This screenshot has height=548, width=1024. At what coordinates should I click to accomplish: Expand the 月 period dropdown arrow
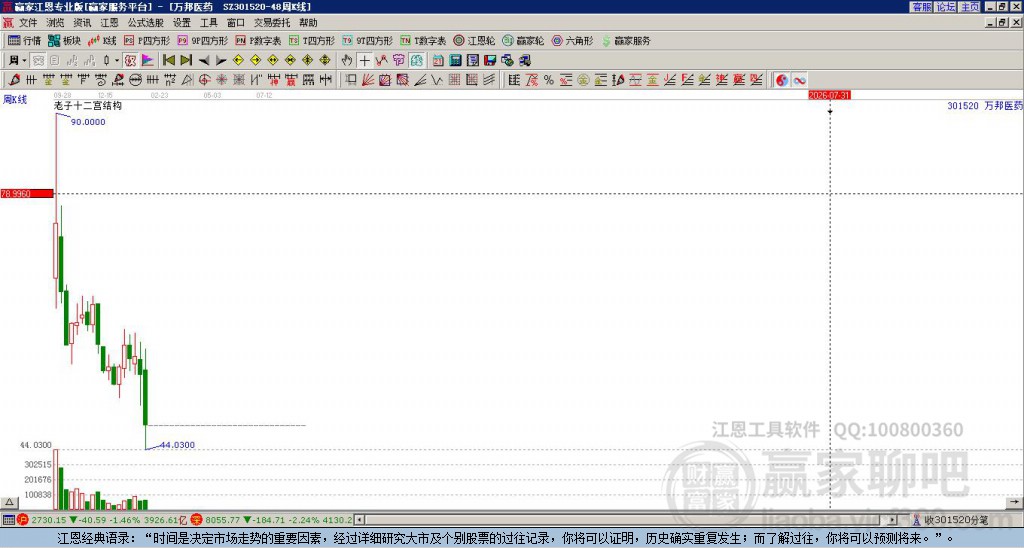[x=24, y=60]
